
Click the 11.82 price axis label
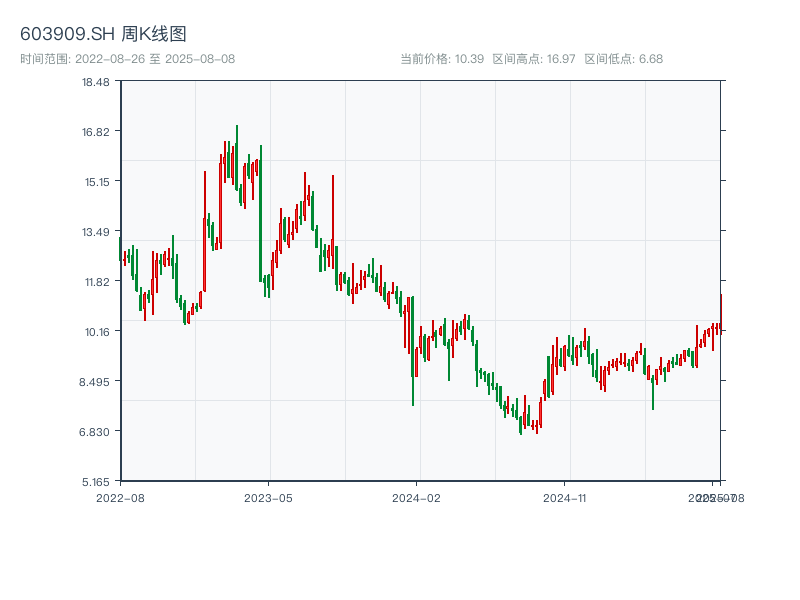click(x=96, y=281)
